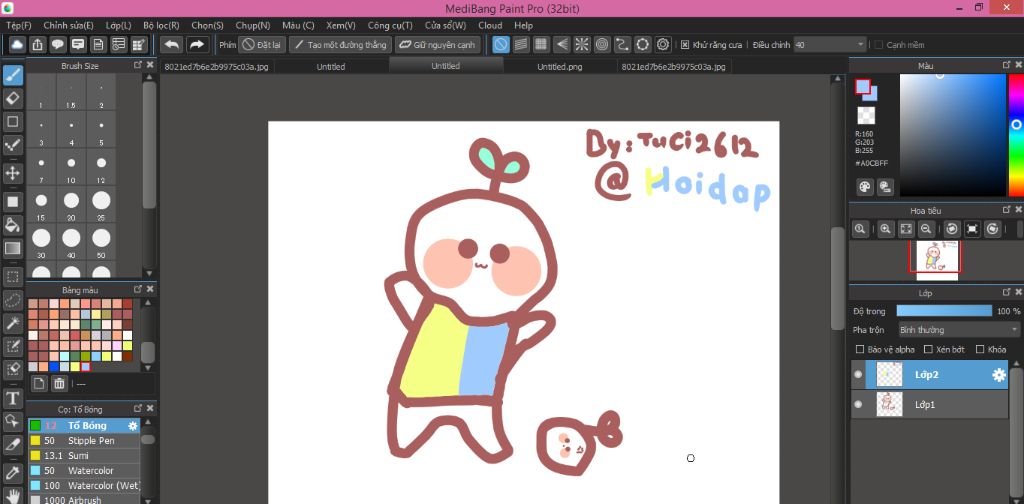Image resolution: width=1024 pixels, height=504 pixels.
Task: Select the Stipple Pen brush
Action: pos(84,441)
